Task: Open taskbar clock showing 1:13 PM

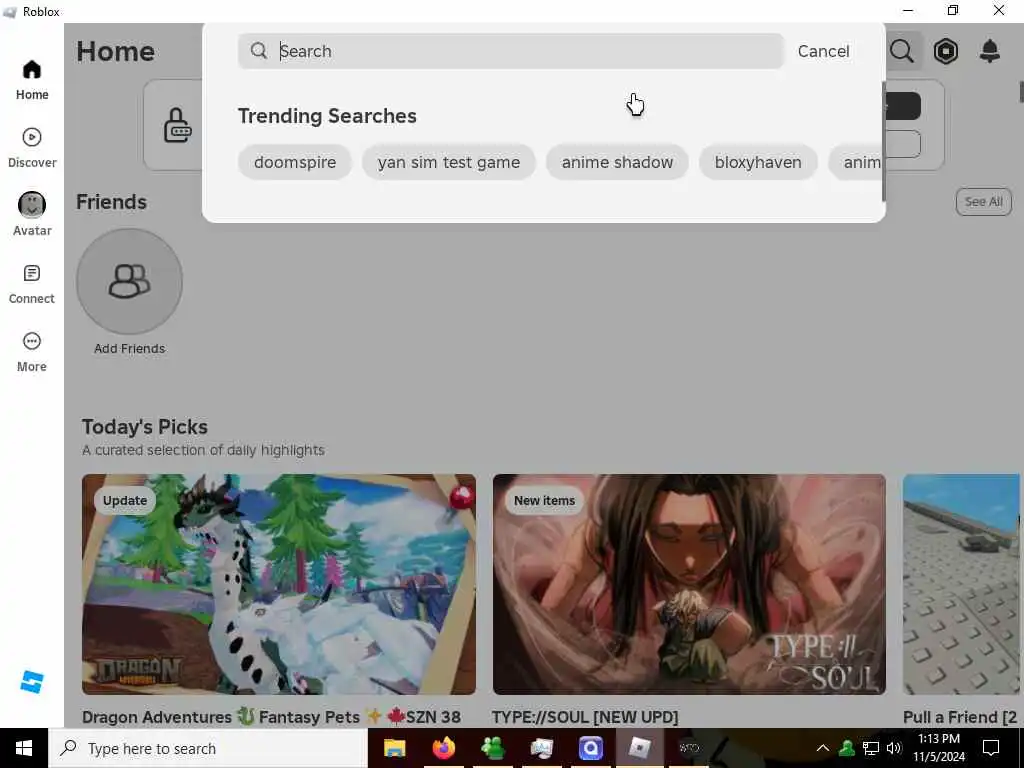Action: pos(938,748)
